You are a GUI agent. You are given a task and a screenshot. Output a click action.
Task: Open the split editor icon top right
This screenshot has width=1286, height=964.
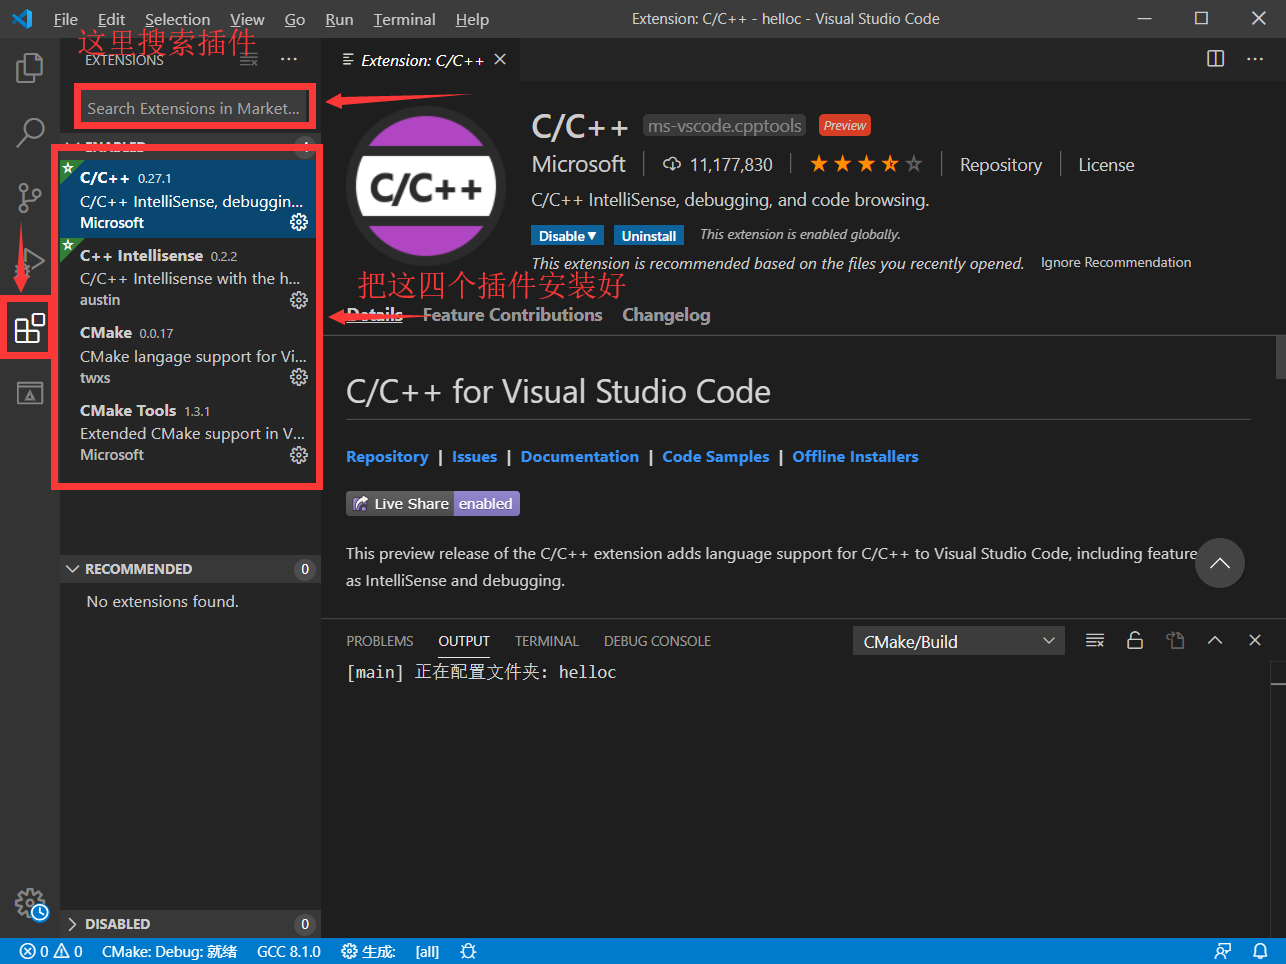click(x=1215, y=58)
